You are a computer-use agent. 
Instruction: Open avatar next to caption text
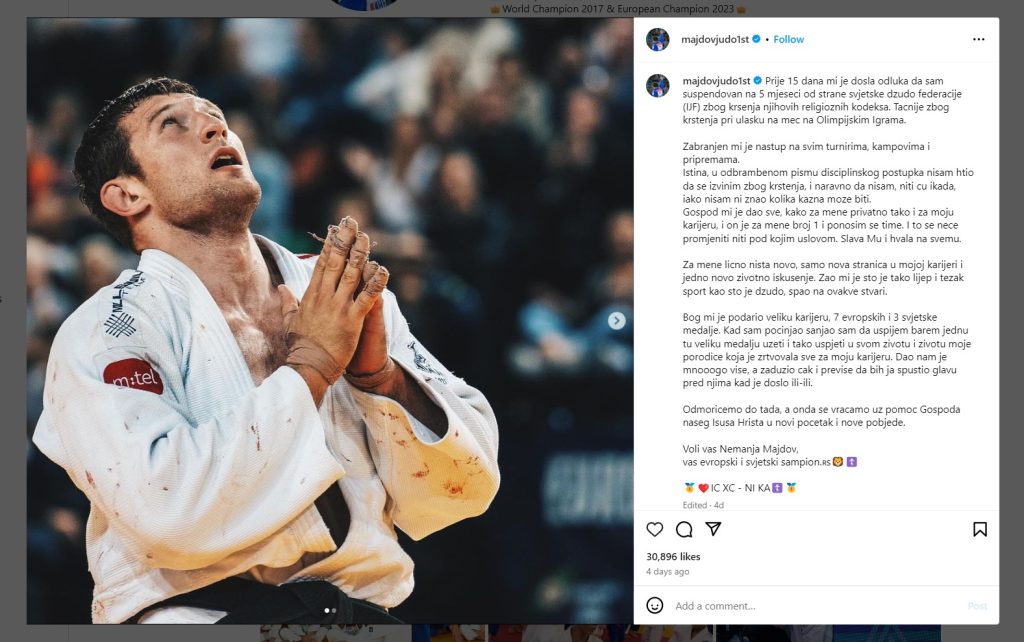coord(658,86)
